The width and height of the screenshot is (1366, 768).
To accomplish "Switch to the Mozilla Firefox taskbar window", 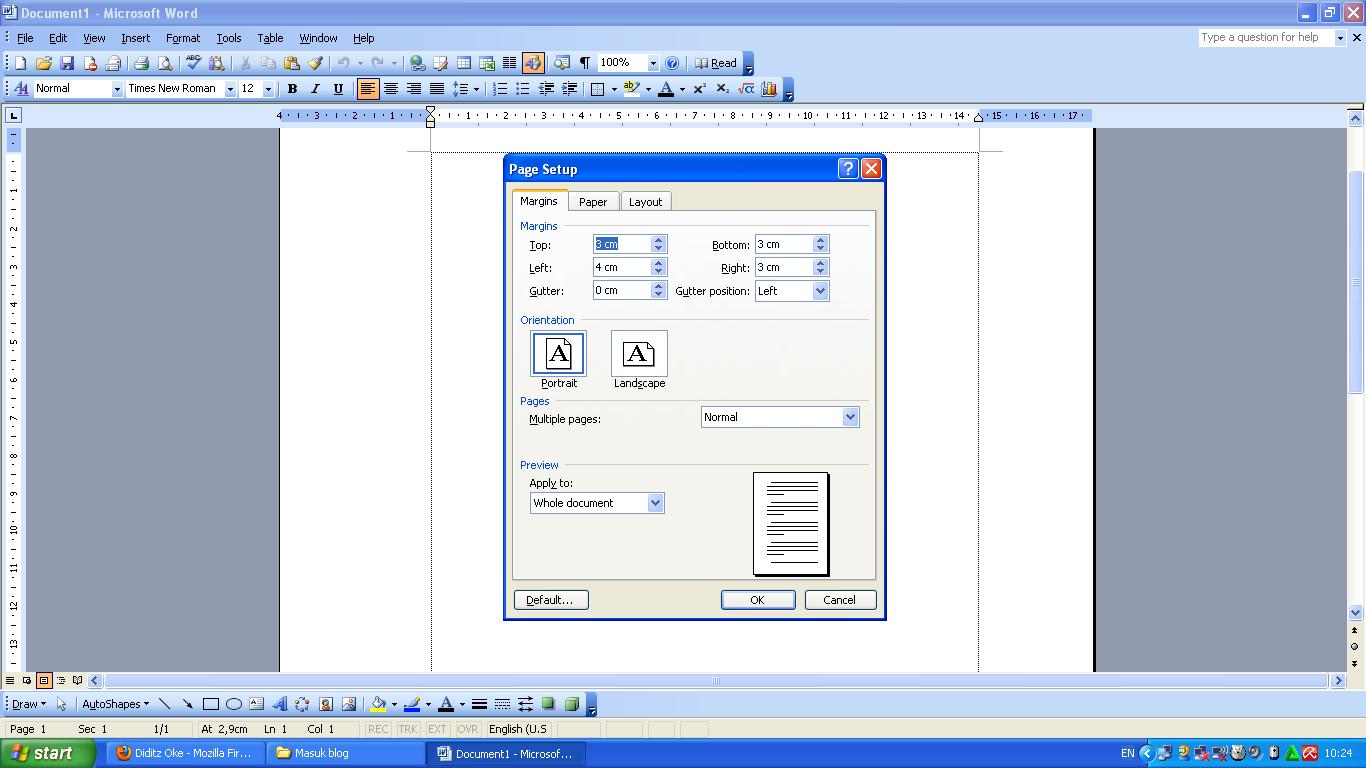I will click(186, 753).
